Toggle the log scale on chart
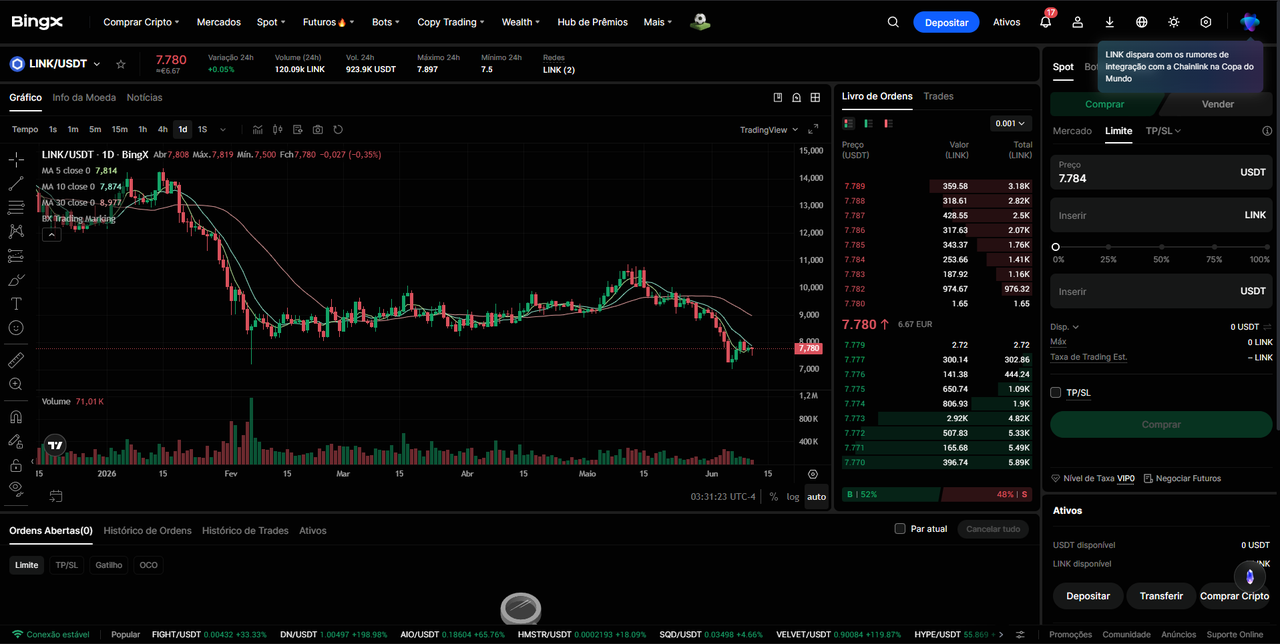Screen dimensions: 1280x644 pos(793,497)
